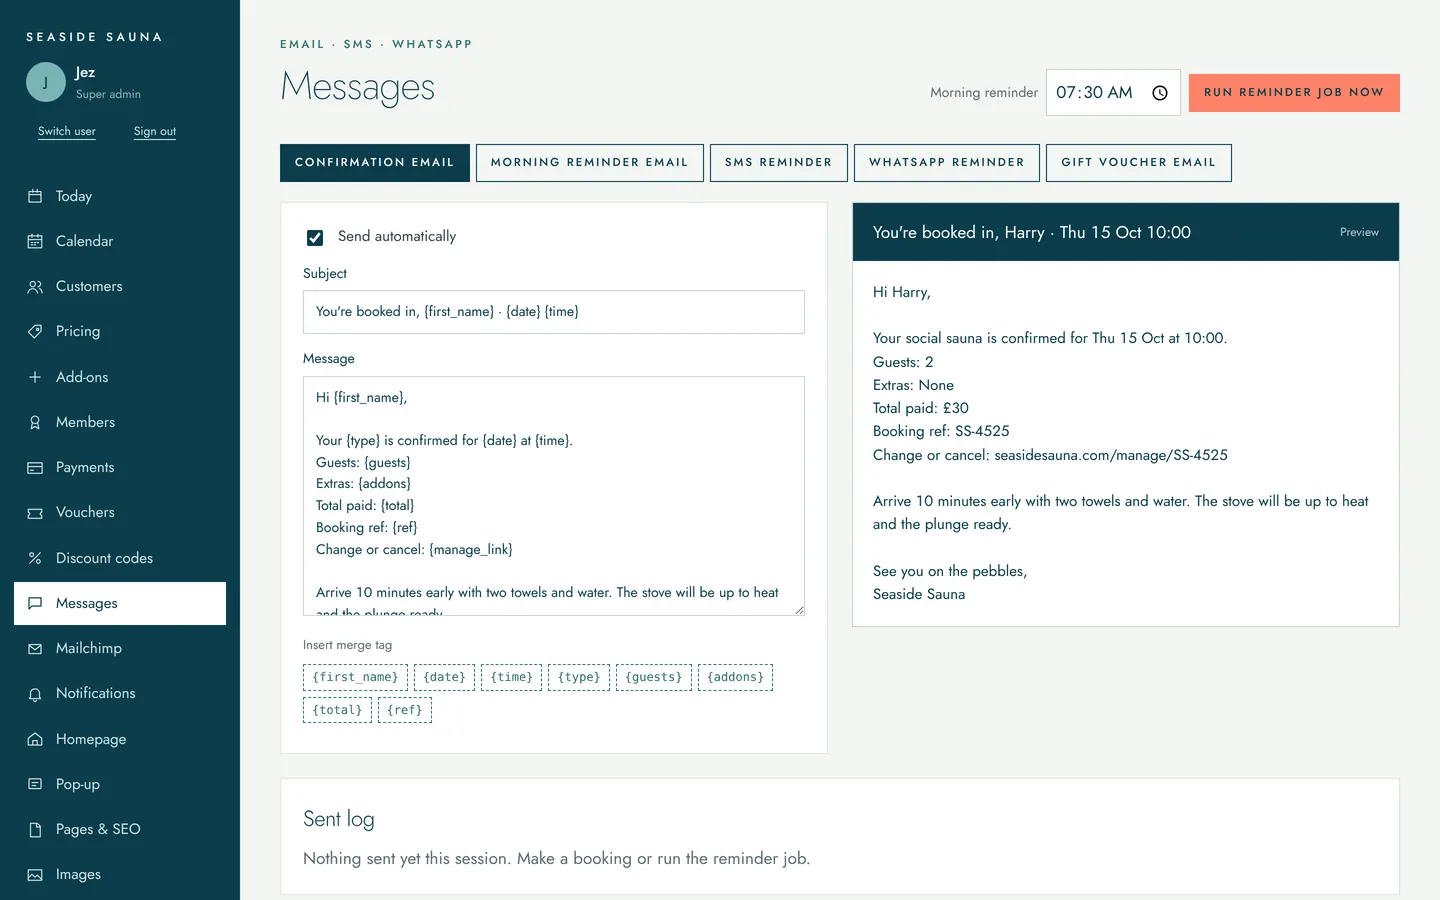Click the Payments card icon

[35, 467]
